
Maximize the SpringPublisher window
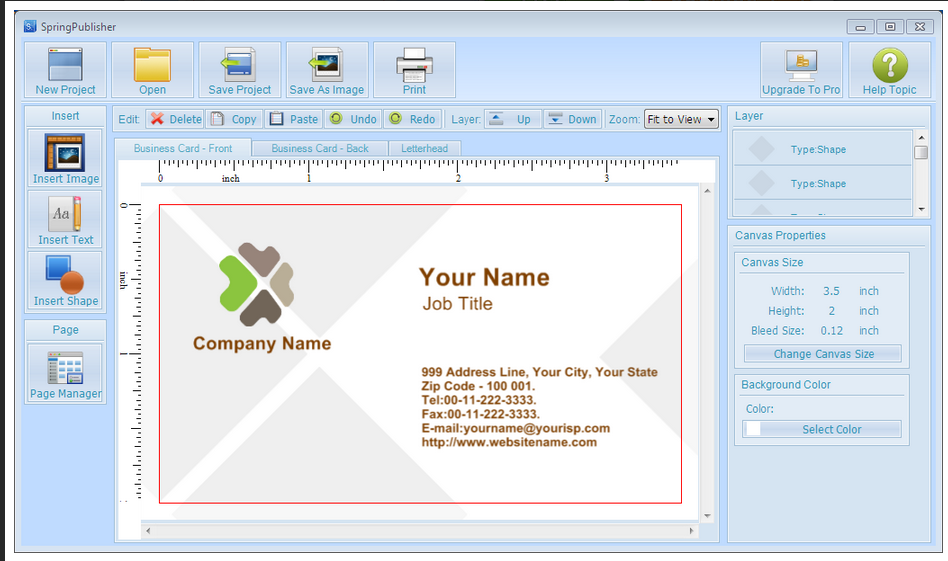[890, 27]
